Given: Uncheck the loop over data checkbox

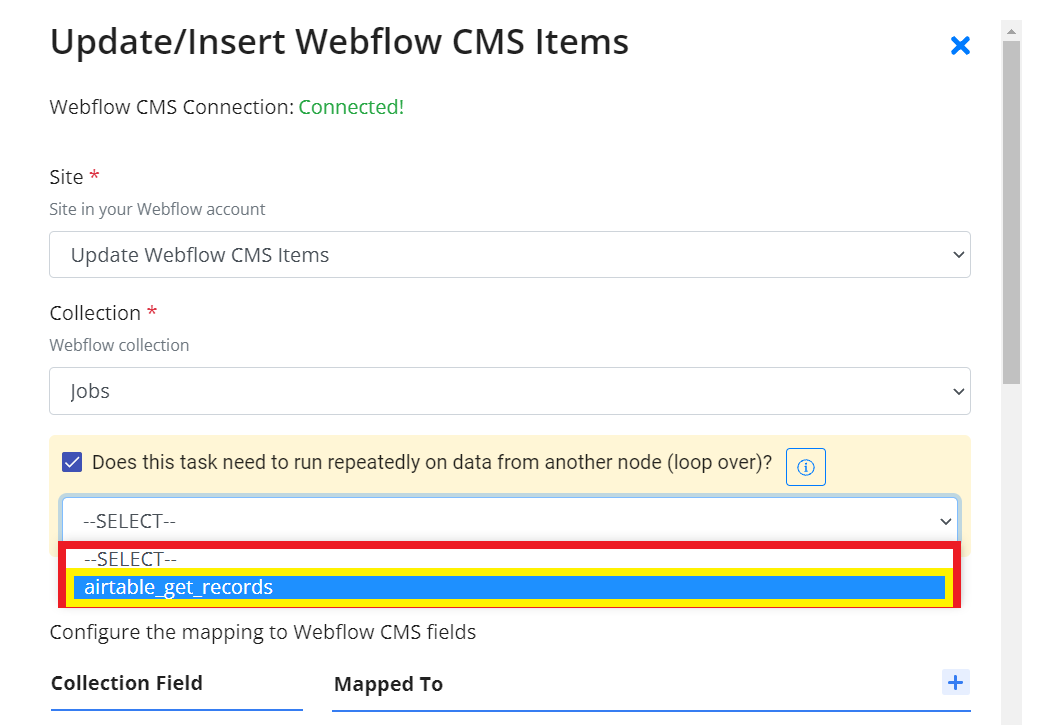Looking at the screenshot, I should tap(72, 462).
